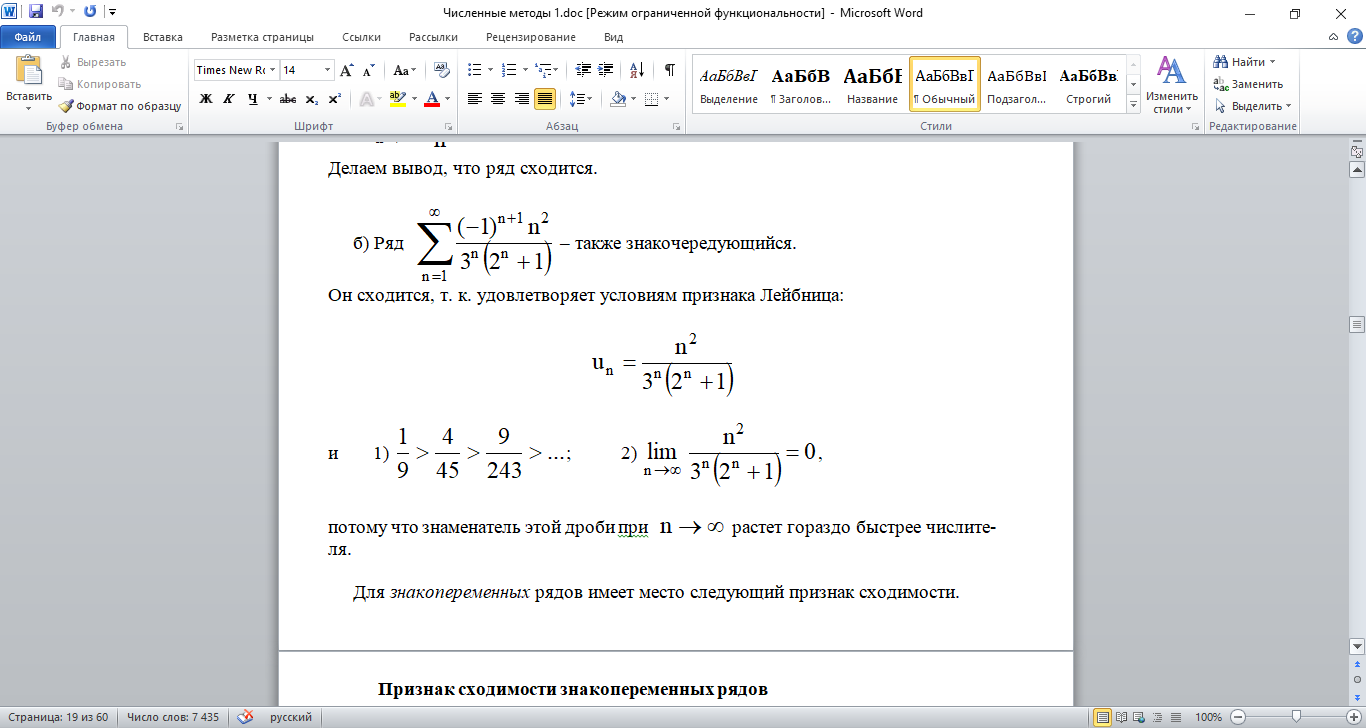Open the font name dropdown Times New Roman

[272, 70]
